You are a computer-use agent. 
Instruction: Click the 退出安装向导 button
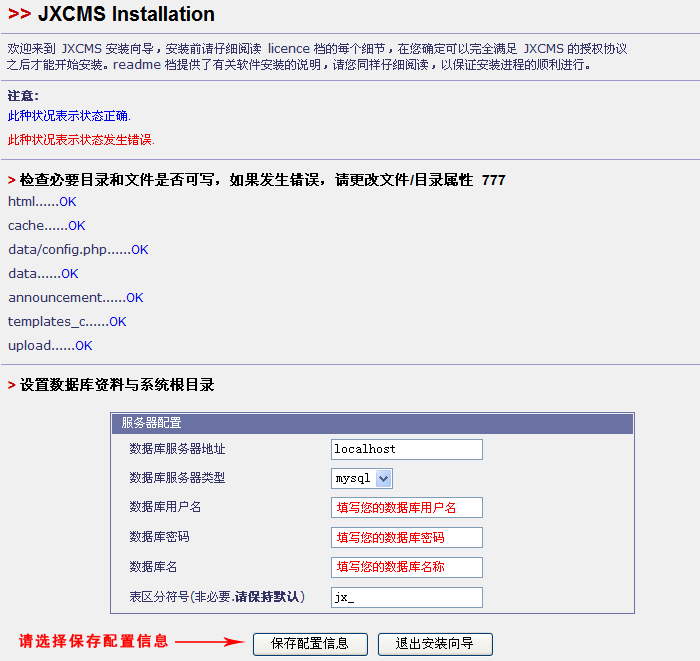pos(435,644)
